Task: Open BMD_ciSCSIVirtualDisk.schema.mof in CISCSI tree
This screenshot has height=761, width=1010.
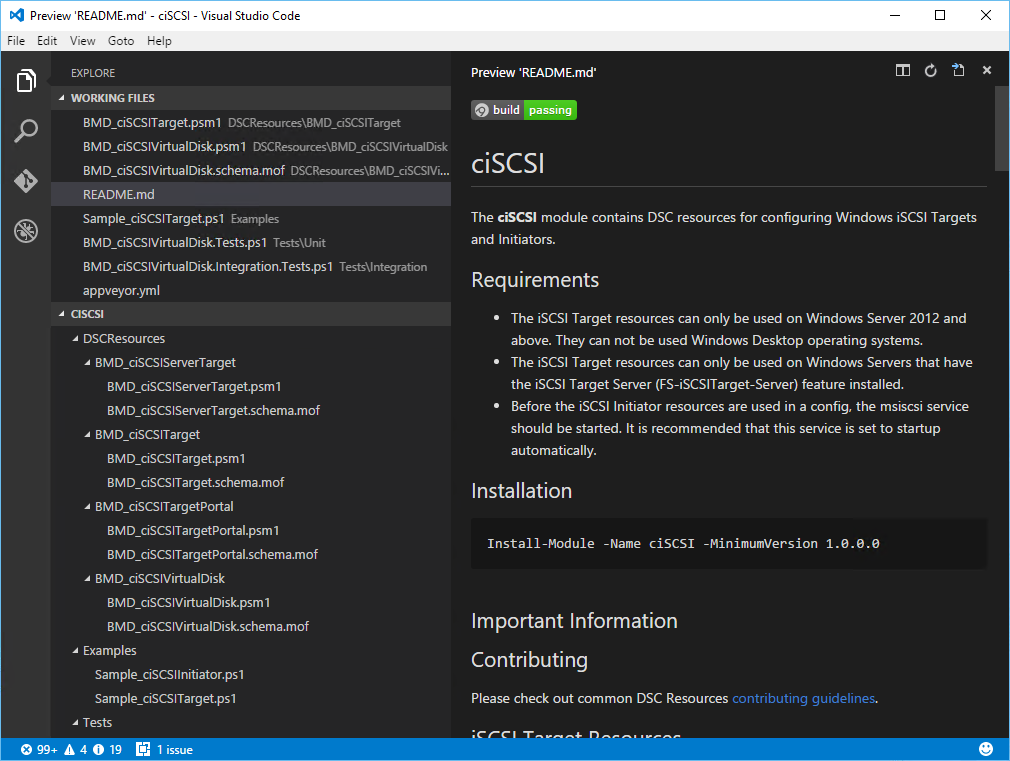Action: pyautogui.click(x=251, y=626)
